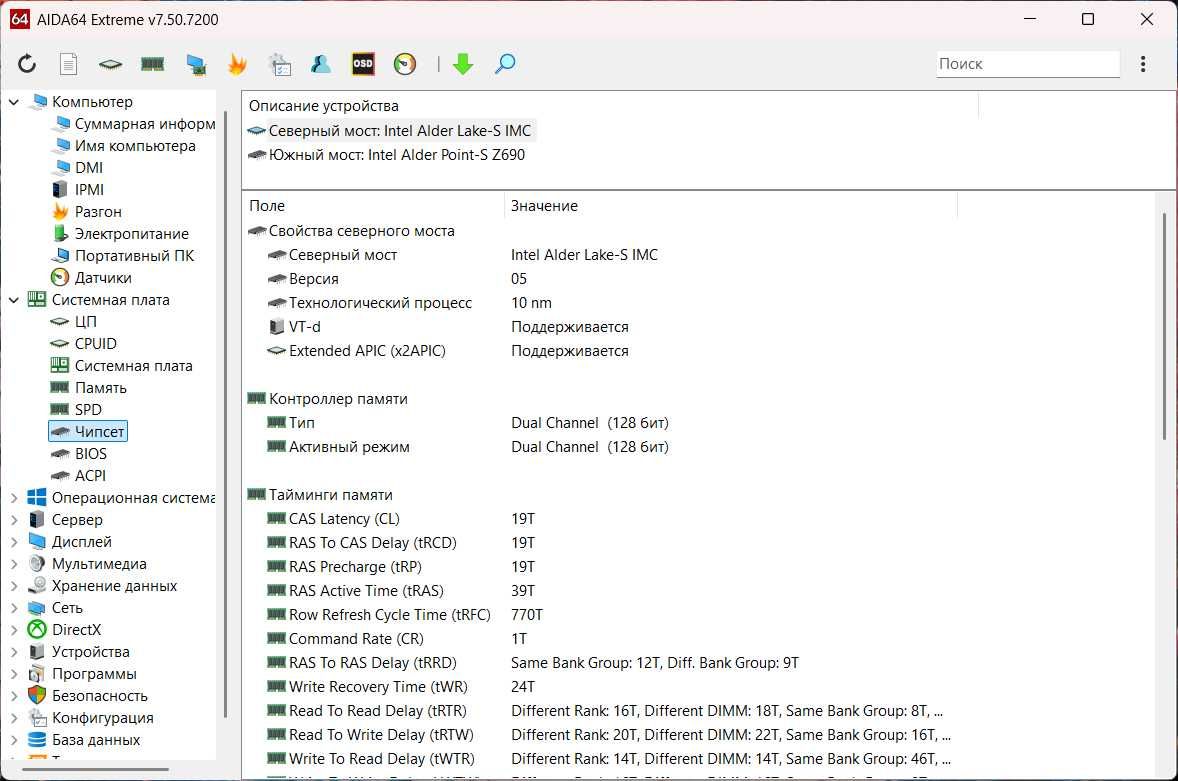Open the BIOS tree item
The height and width of the screenshot is (781, 1178).
(79, 454)
